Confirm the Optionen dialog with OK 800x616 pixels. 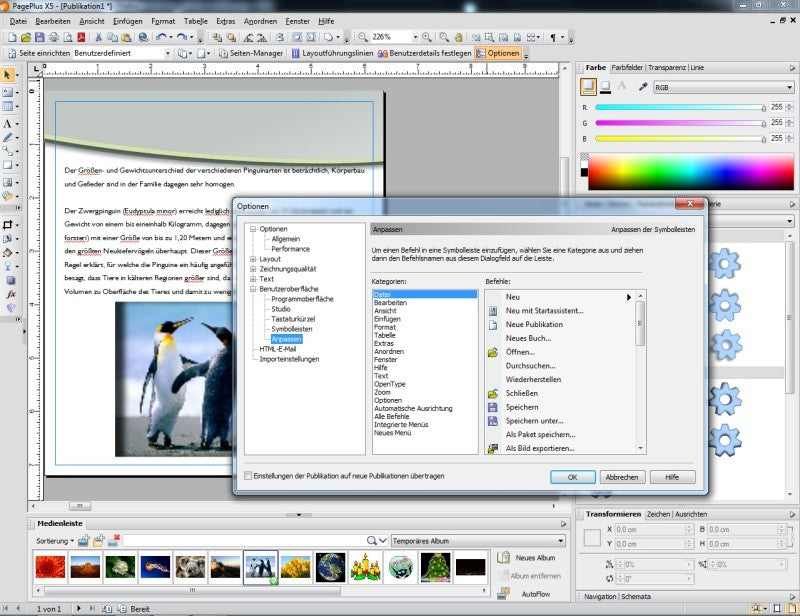coord(572,477)
